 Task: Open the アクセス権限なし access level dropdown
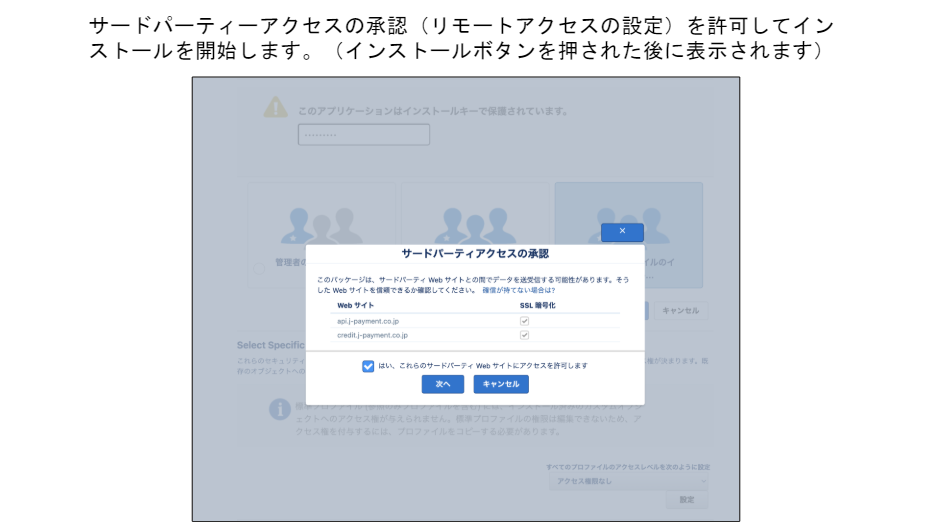click(x=629, y=481)
